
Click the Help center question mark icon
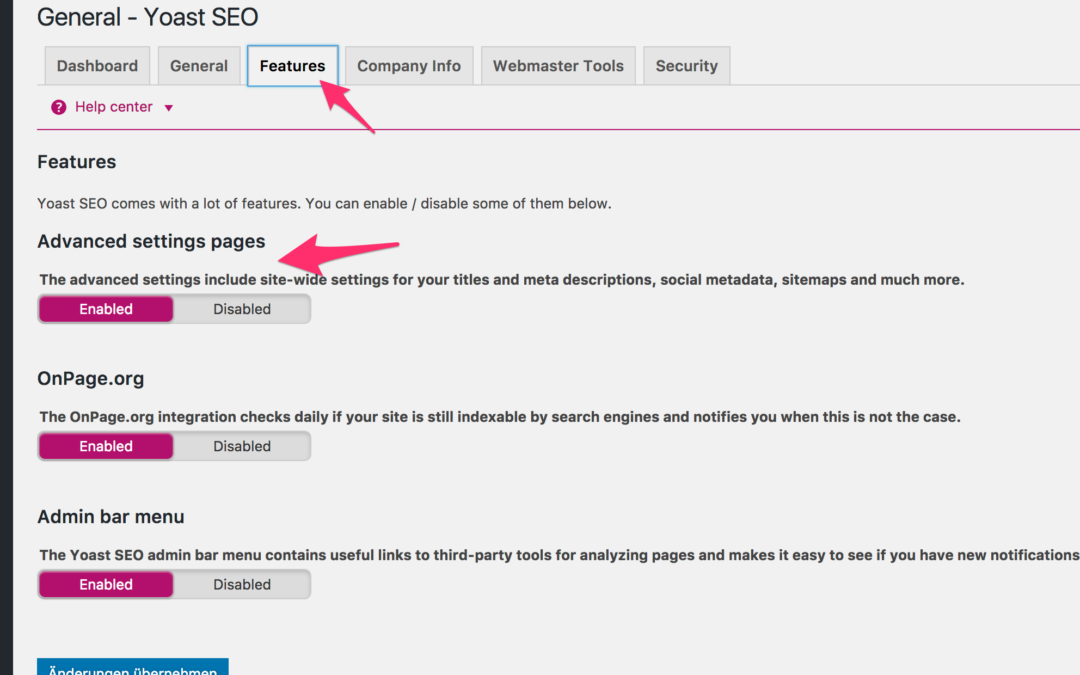point(59,107)
